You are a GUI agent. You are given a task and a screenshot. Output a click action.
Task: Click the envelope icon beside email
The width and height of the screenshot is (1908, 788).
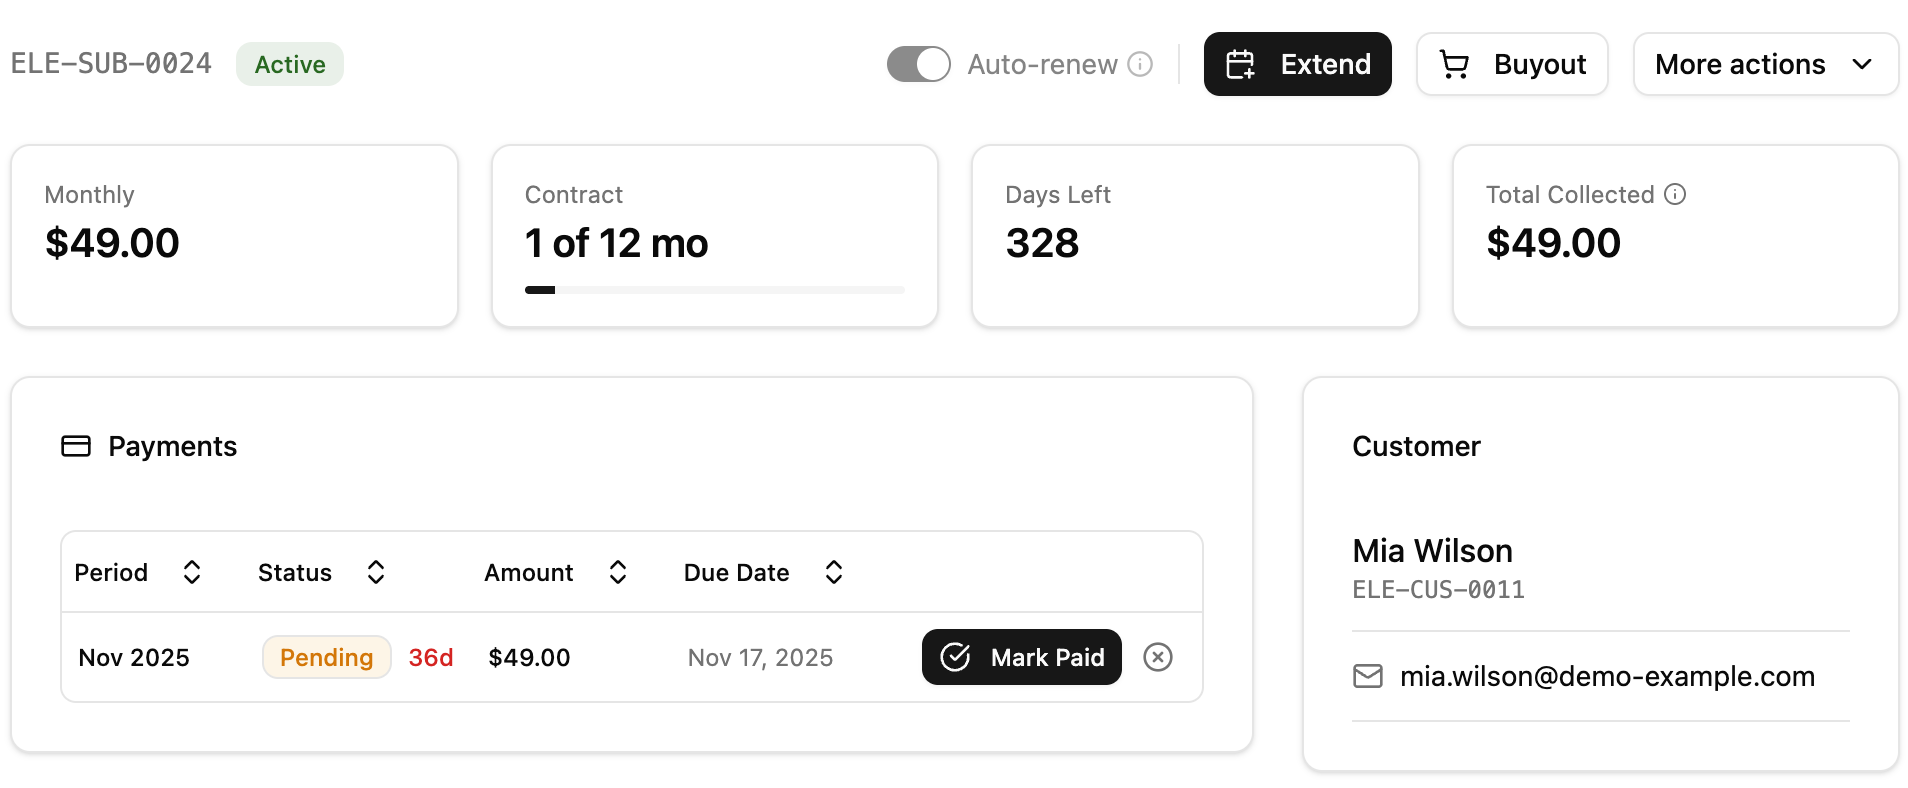click(1367, 676)
